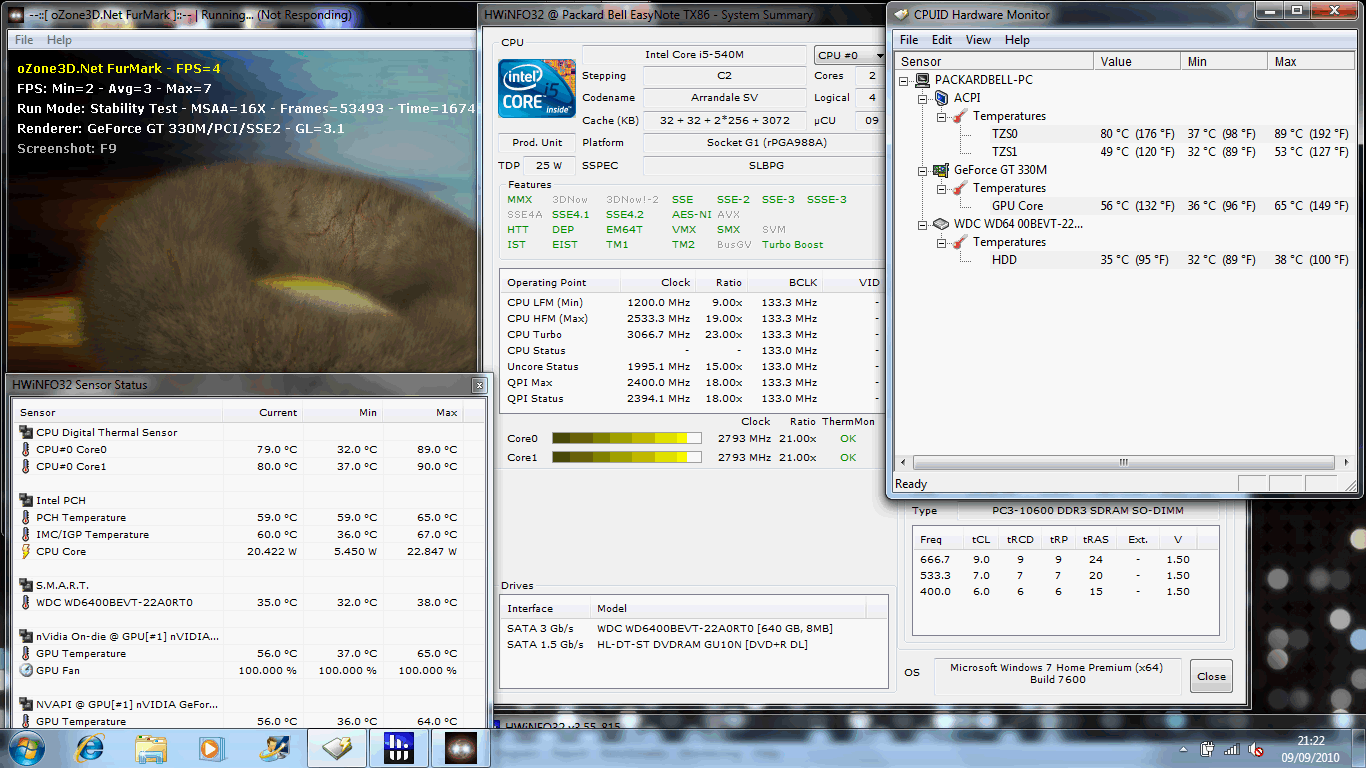Switch to FurMark taskbar button

click(460, 748)
